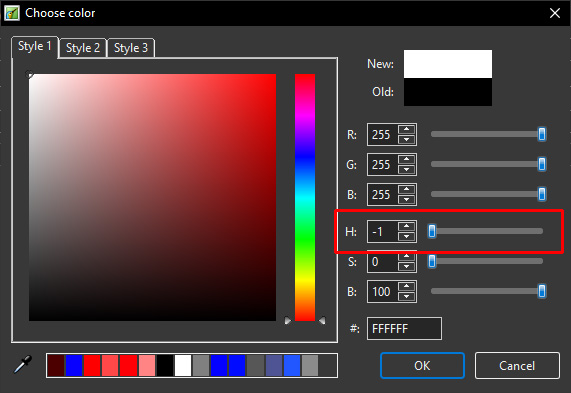Pick a color with the eyedropper tool
This screenshot has height=393, width=571.
tap(23, 365)
